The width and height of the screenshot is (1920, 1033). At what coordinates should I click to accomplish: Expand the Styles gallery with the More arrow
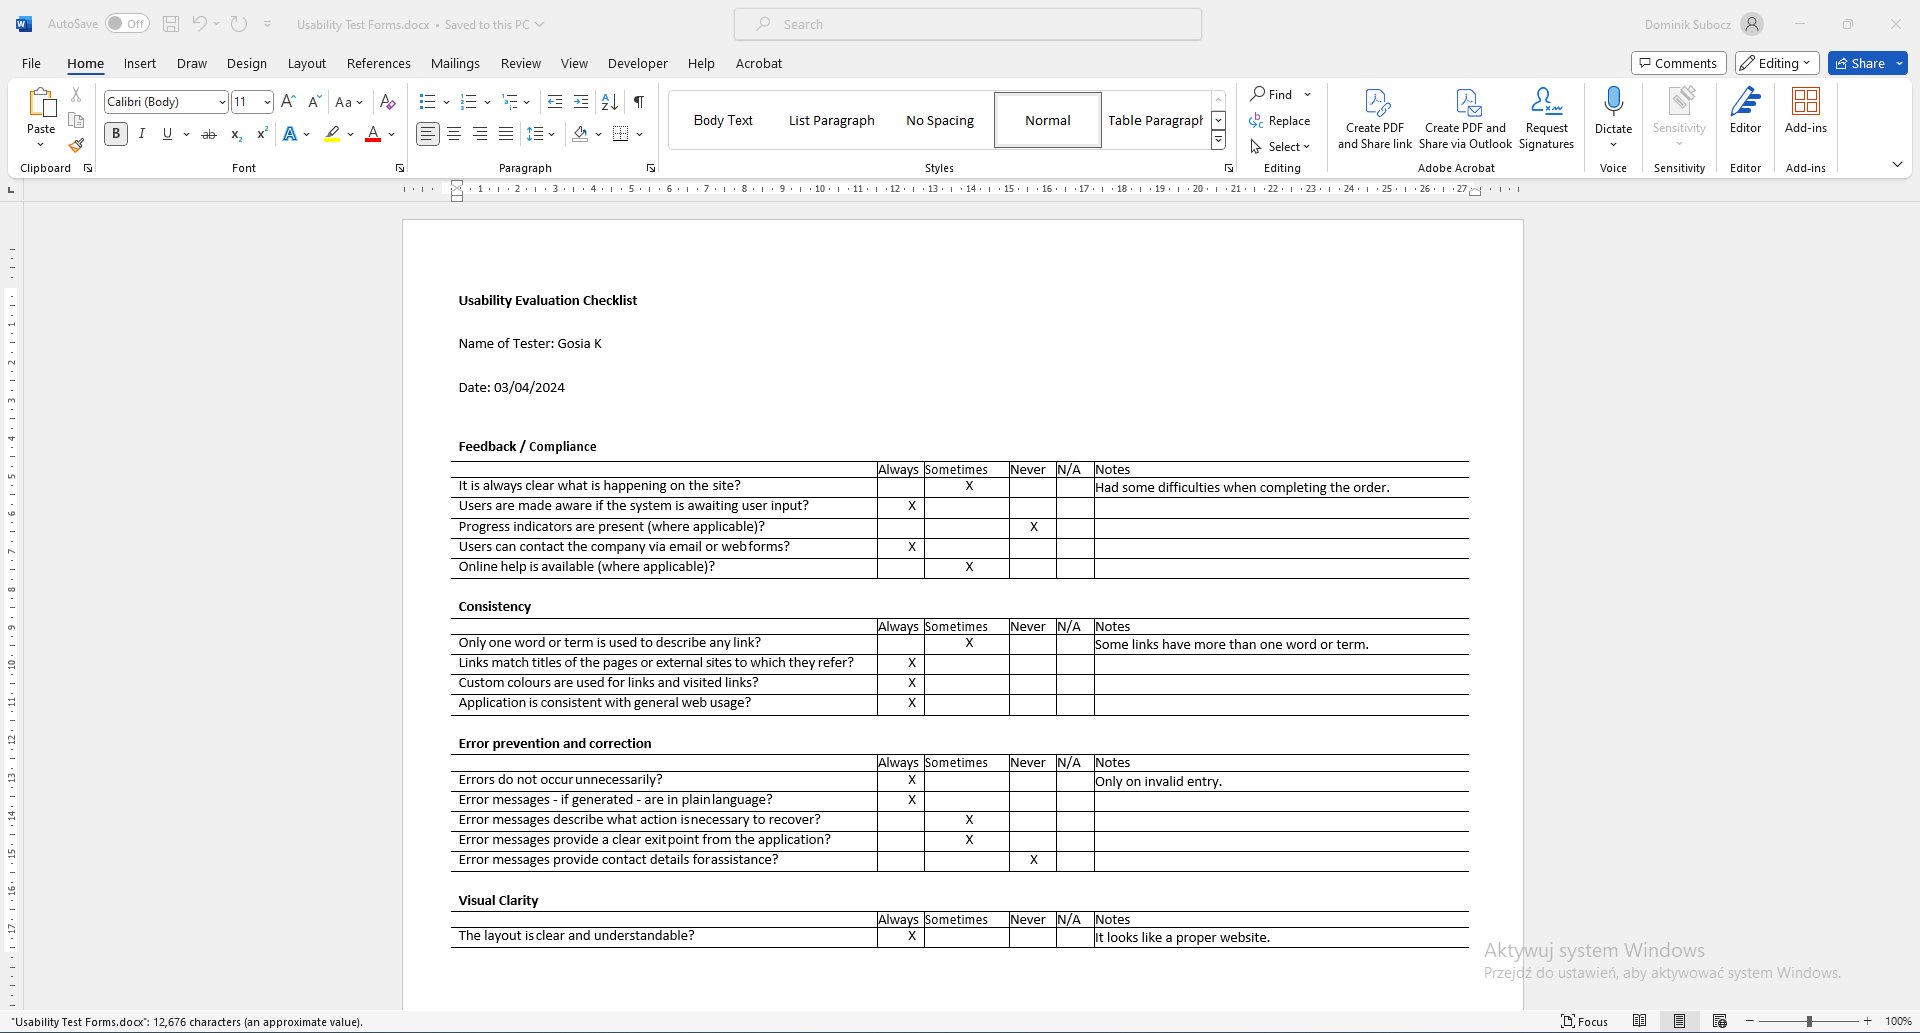pyautogui.click(x=1218, y=140)
